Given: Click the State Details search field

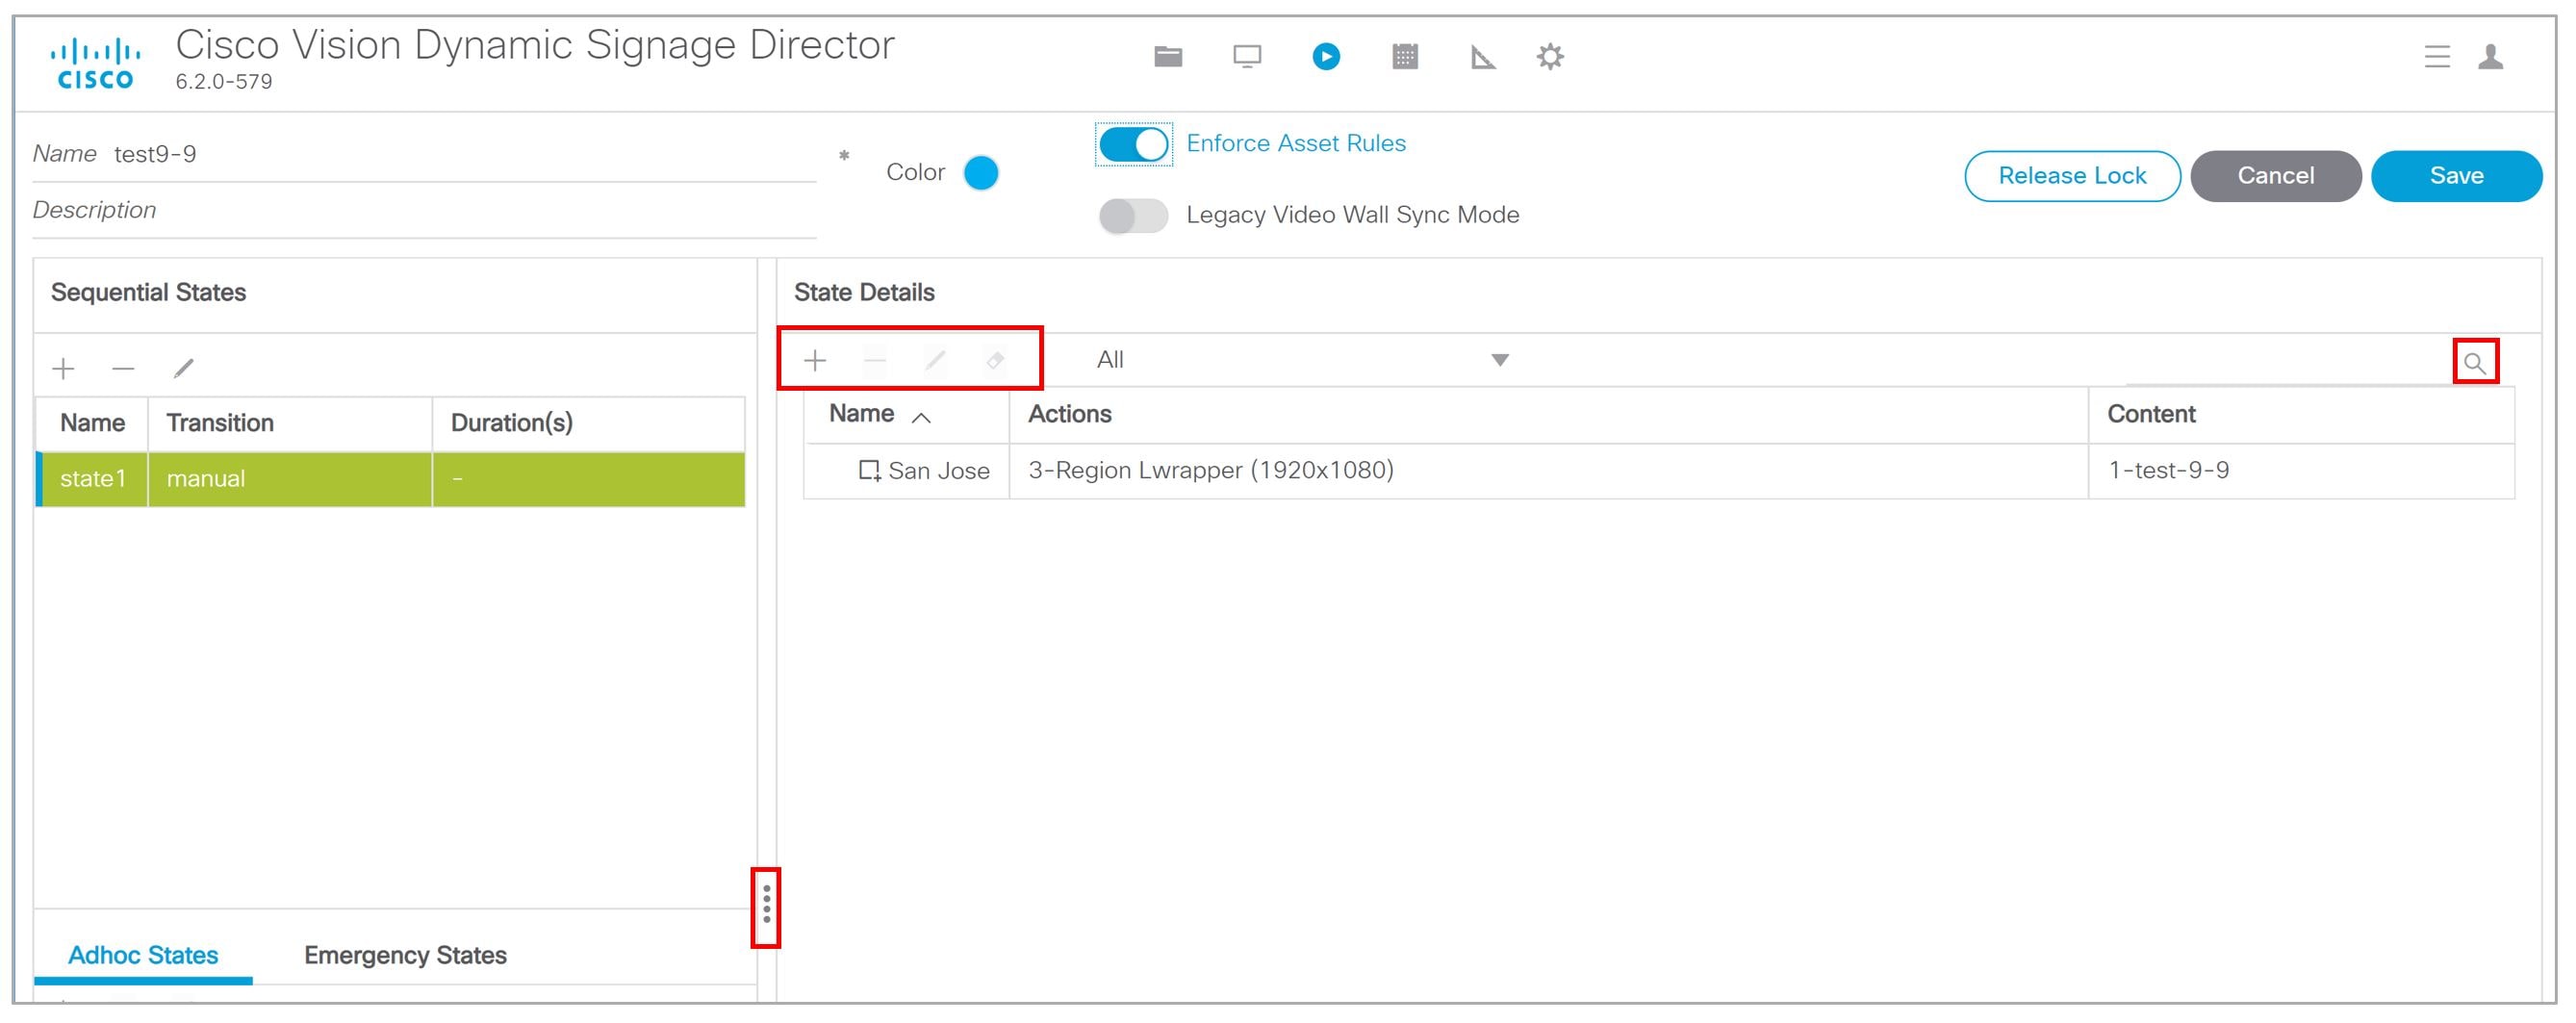Looking at the screenshot, I should click(x=2288, y=363).
